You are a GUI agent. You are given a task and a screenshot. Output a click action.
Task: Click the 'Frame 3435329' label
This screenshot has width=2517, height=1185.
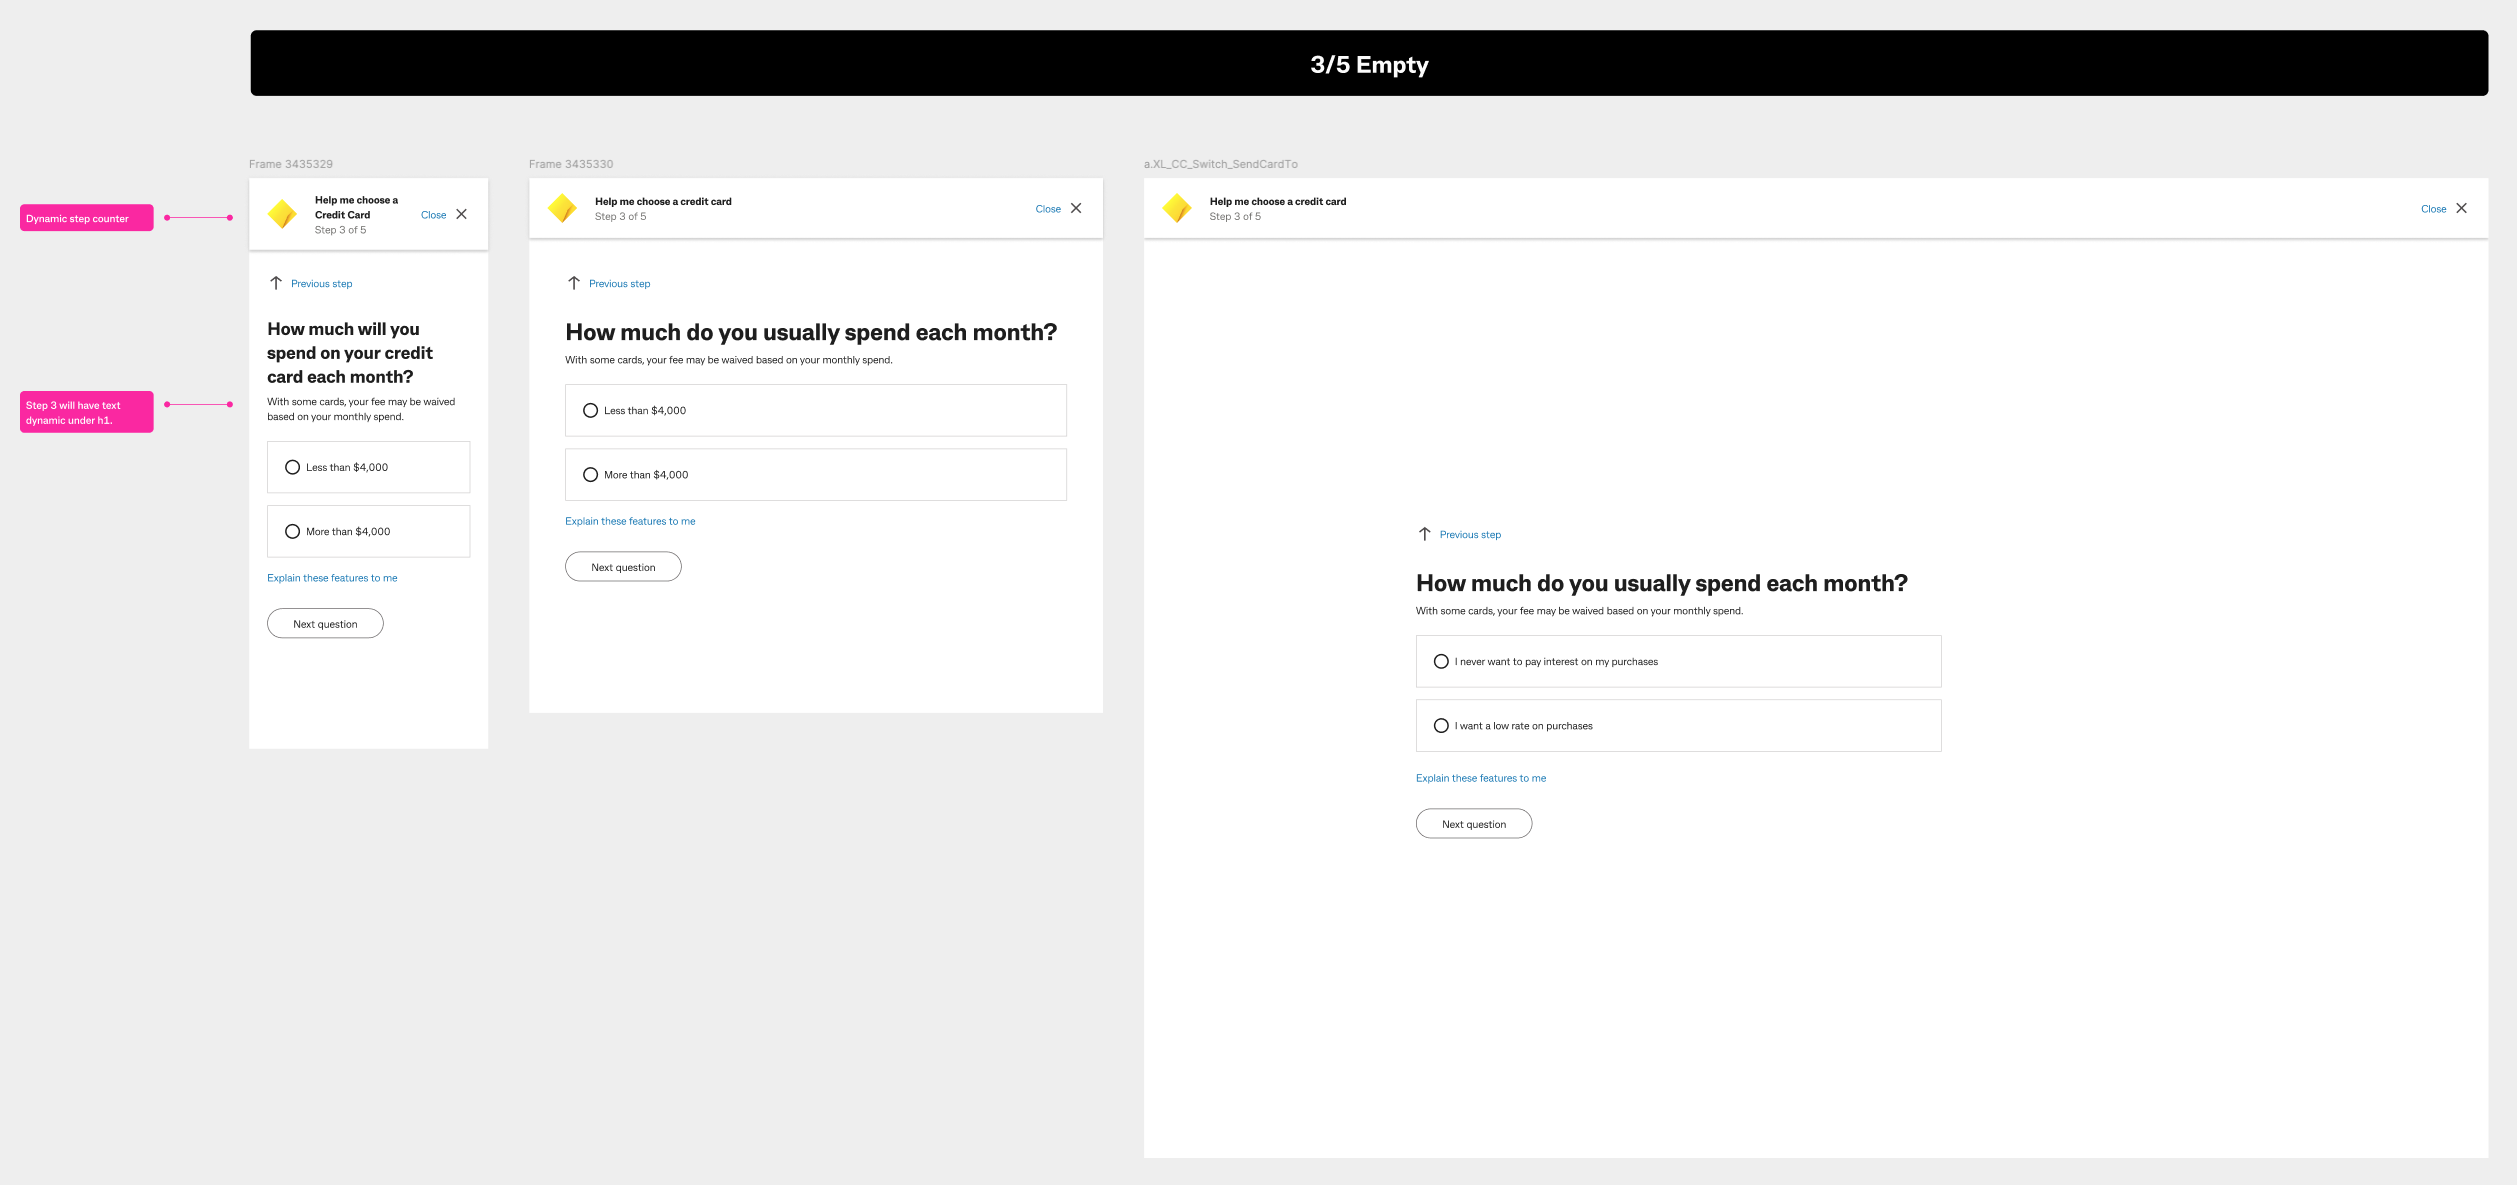tap(291, 164)
